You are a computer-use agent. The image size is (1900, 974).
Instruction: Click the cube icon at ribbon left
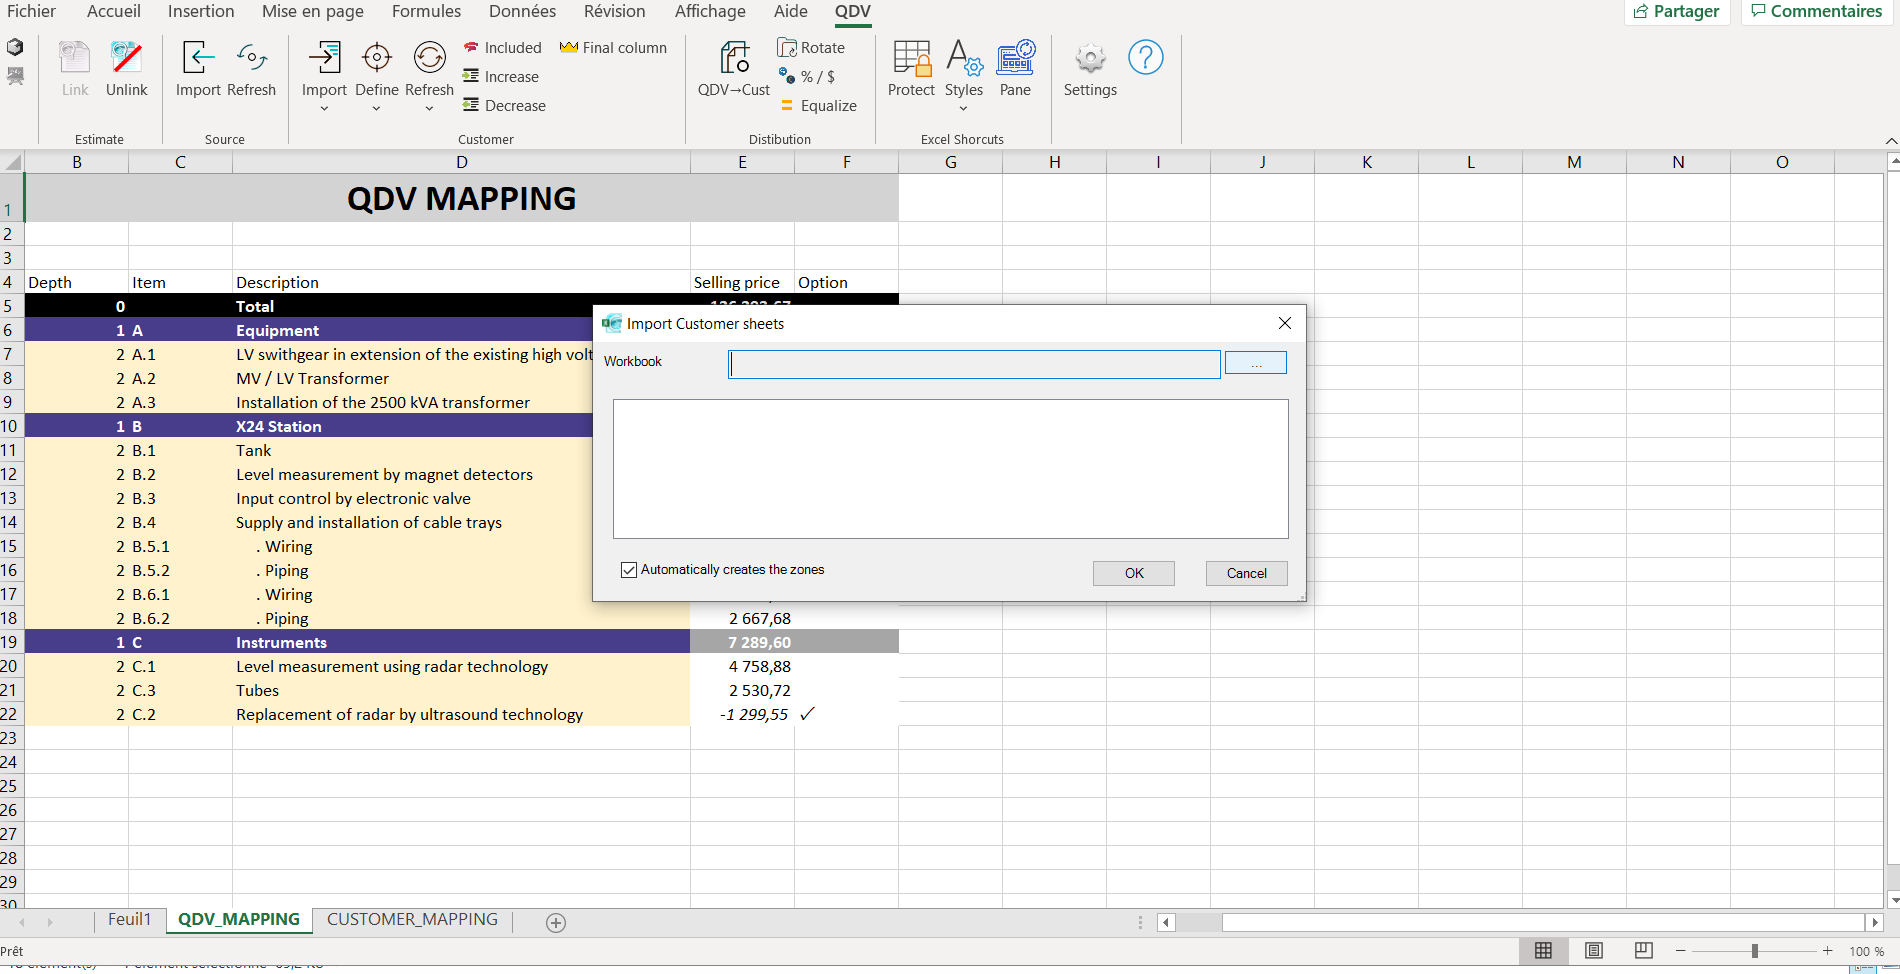pyautogui.click(x=15, y=47)
